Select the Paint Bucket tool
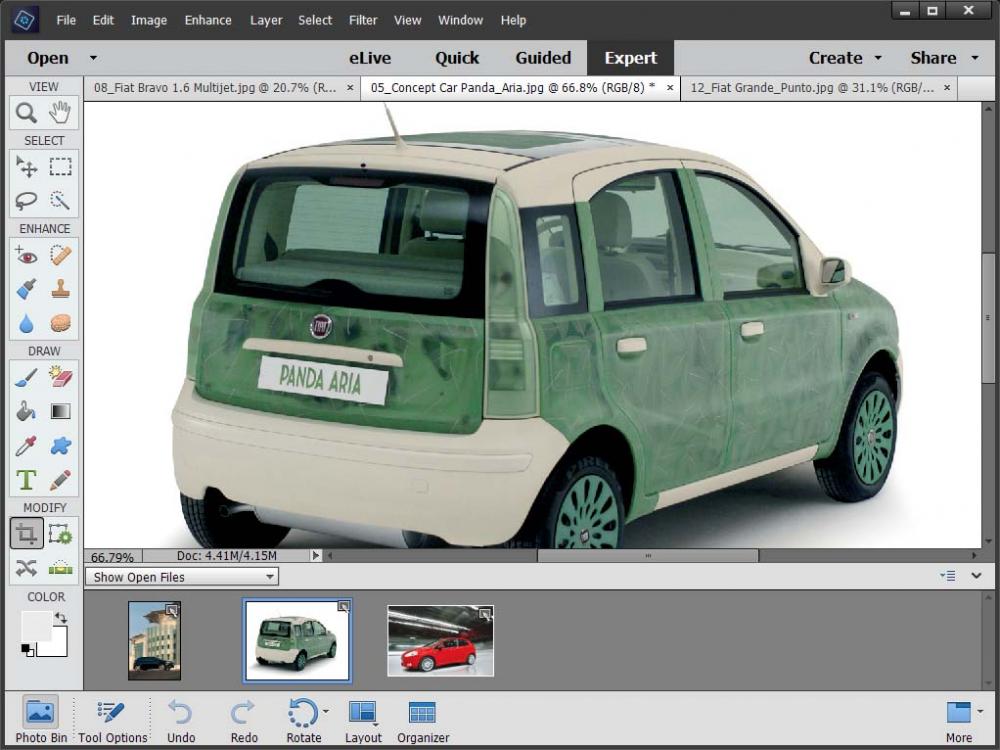The width and height of the screenshot is (1000, 750). tap(26, 411)
